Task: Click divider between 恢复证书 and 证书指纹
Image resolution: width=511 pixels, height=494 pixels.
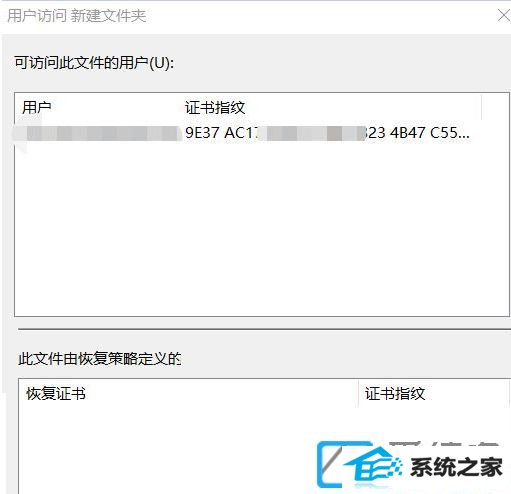Action: coord(359,394)
